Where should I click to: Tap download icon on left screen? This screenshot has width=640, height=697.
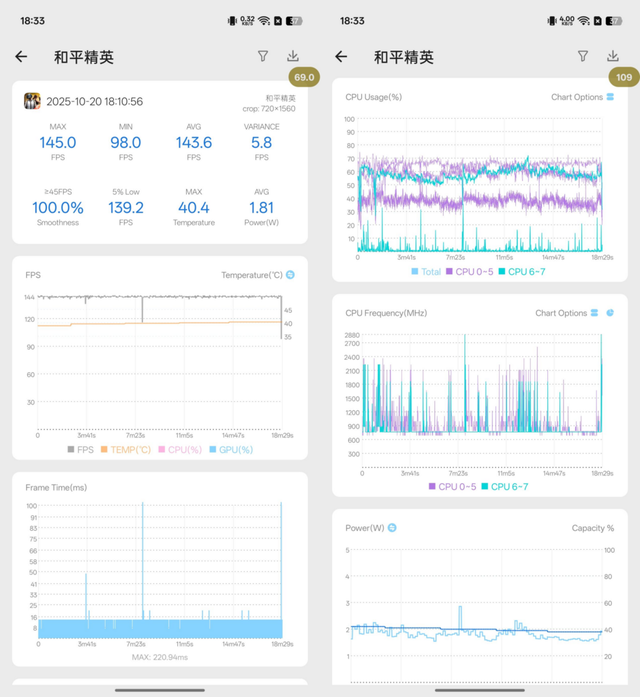coord(293,57)
